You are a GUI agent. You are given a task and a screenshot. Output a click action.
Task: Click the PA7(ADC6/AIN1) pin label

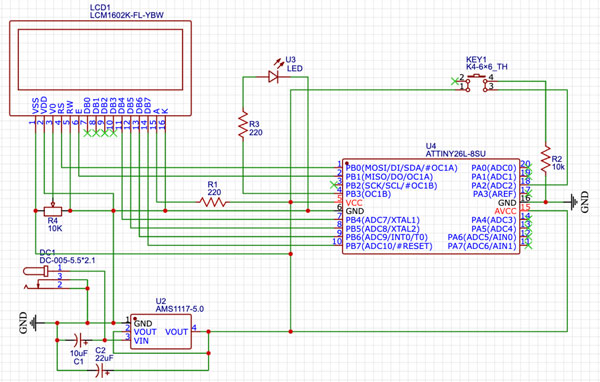482,246
